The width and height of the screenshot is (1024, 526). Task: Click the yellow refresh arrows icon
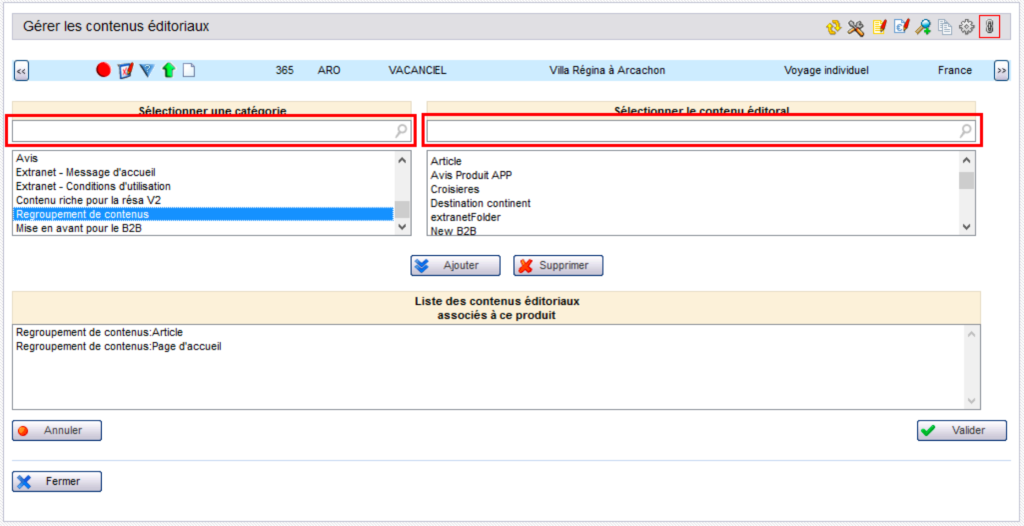833,28
